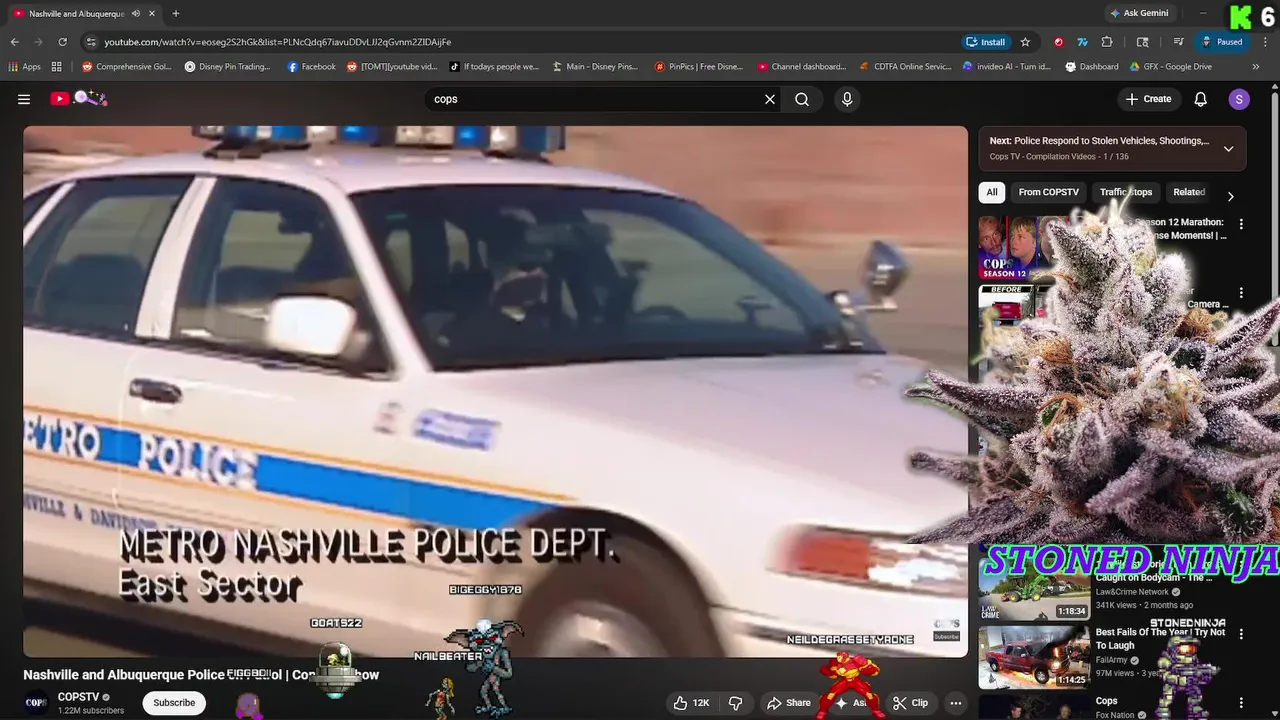Show more filter chips arrow
The height and width of the screenshot is (720, 1280).
coord(1231,196)
